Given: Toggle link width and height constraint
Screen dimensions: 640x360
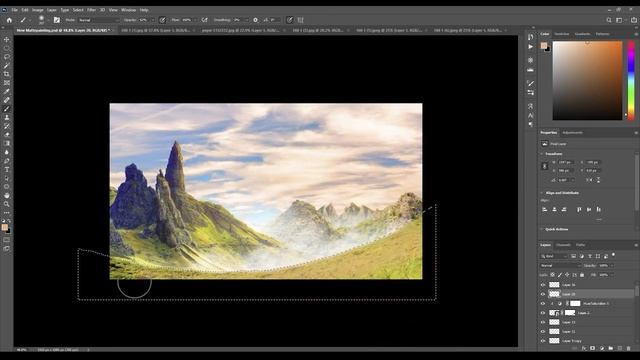Looking at the screenshot, I should click(544, 166).
